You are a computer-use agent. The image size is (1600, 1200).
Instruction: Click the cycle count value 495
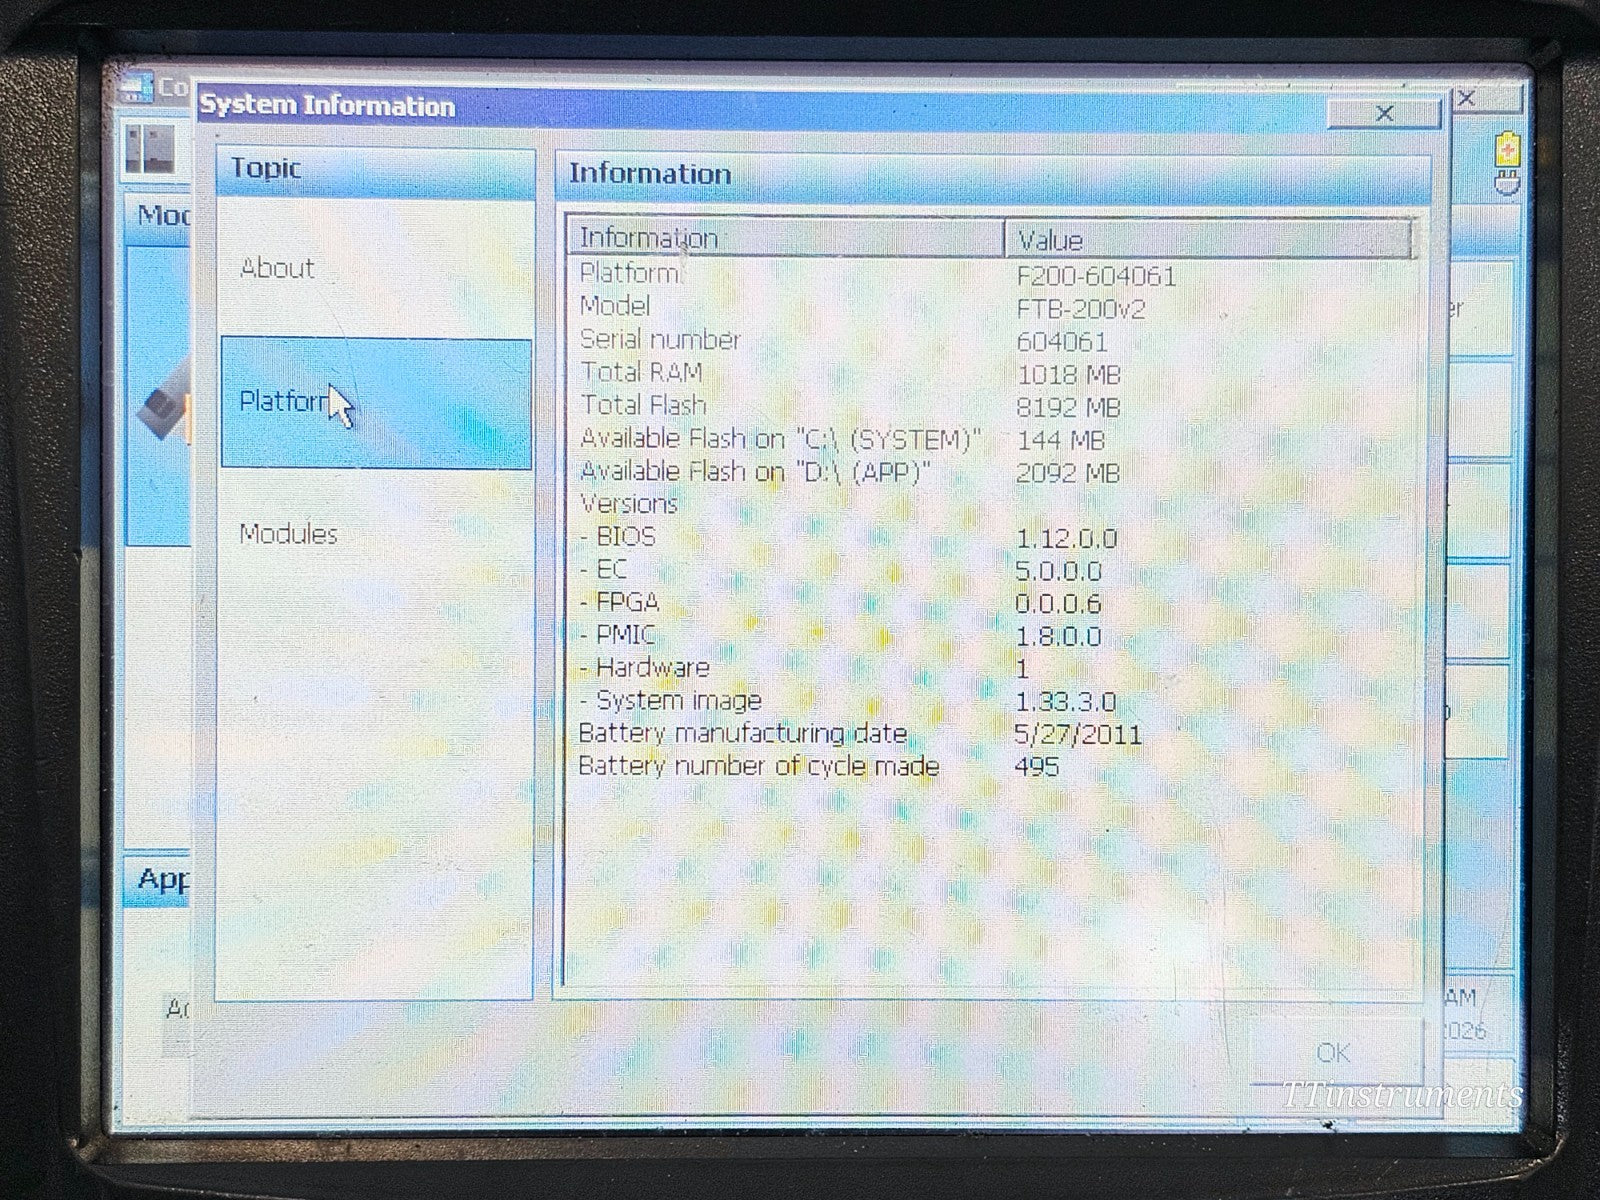pos(1036,768)
